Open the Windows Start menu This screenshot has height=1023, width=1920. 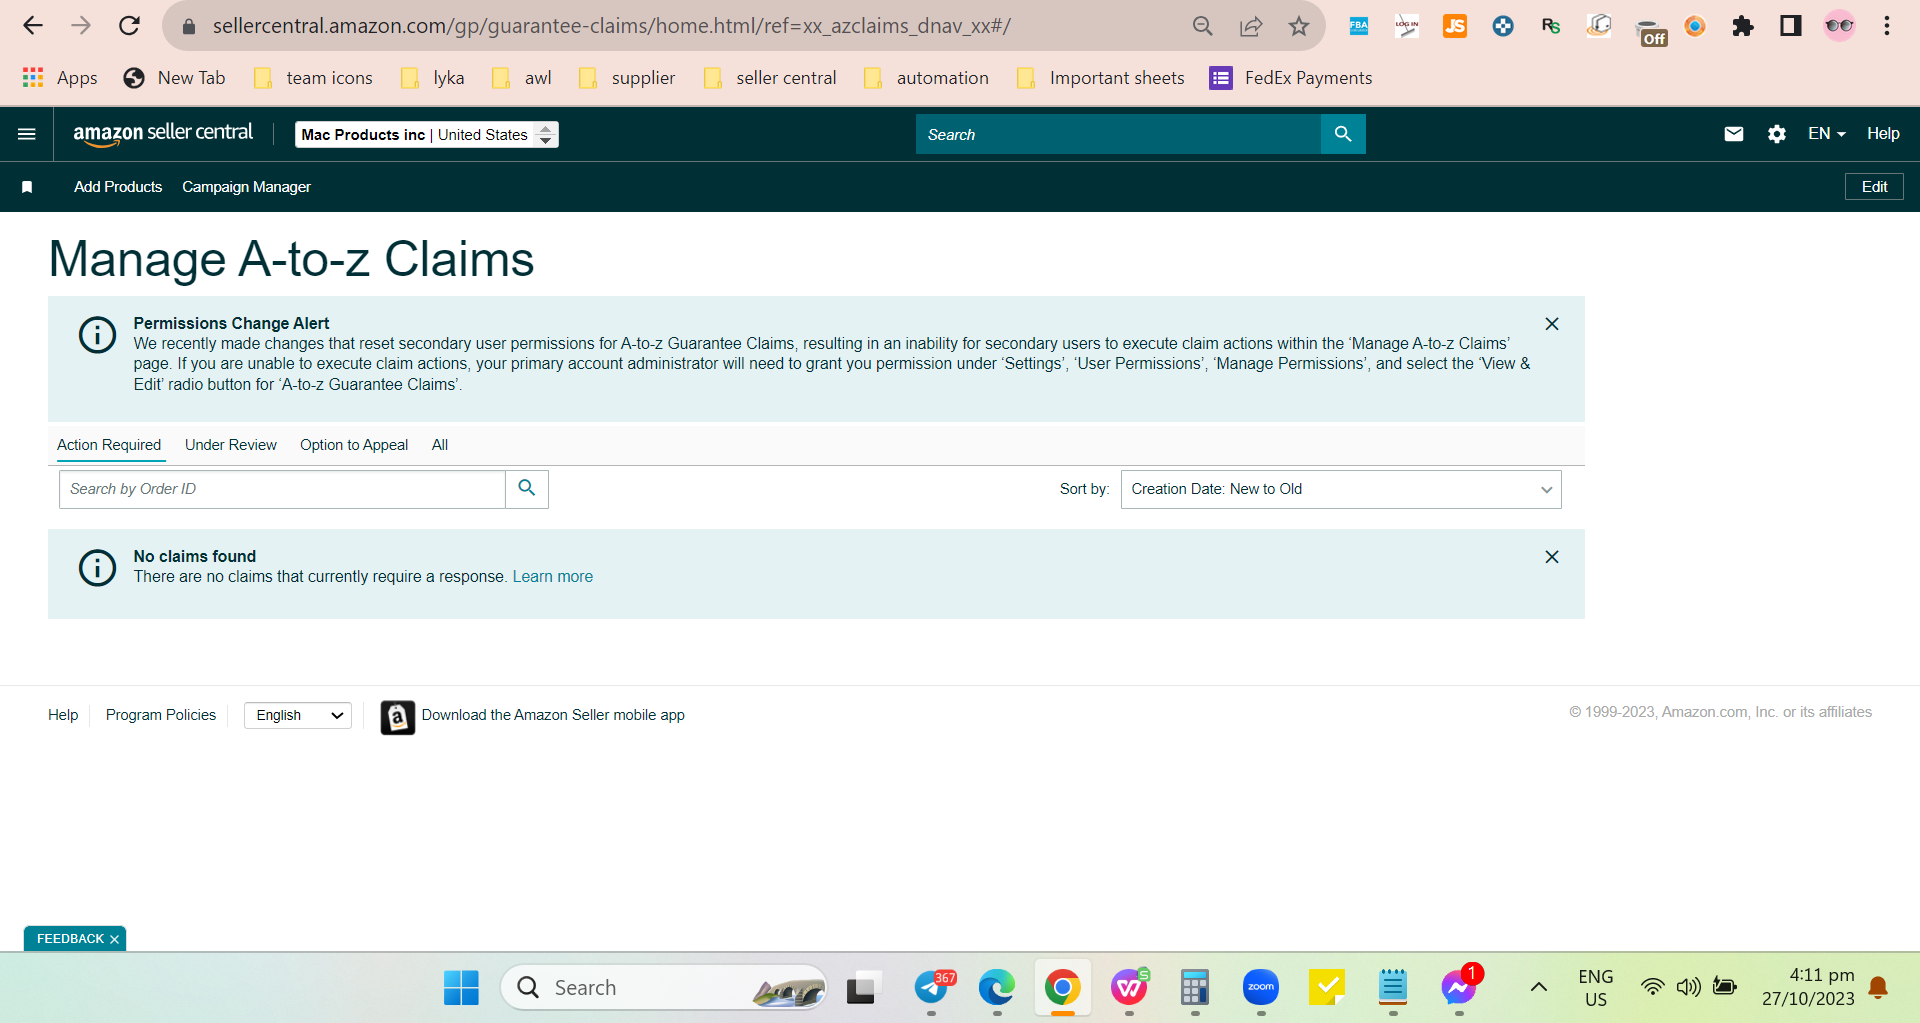click(461, 988)
